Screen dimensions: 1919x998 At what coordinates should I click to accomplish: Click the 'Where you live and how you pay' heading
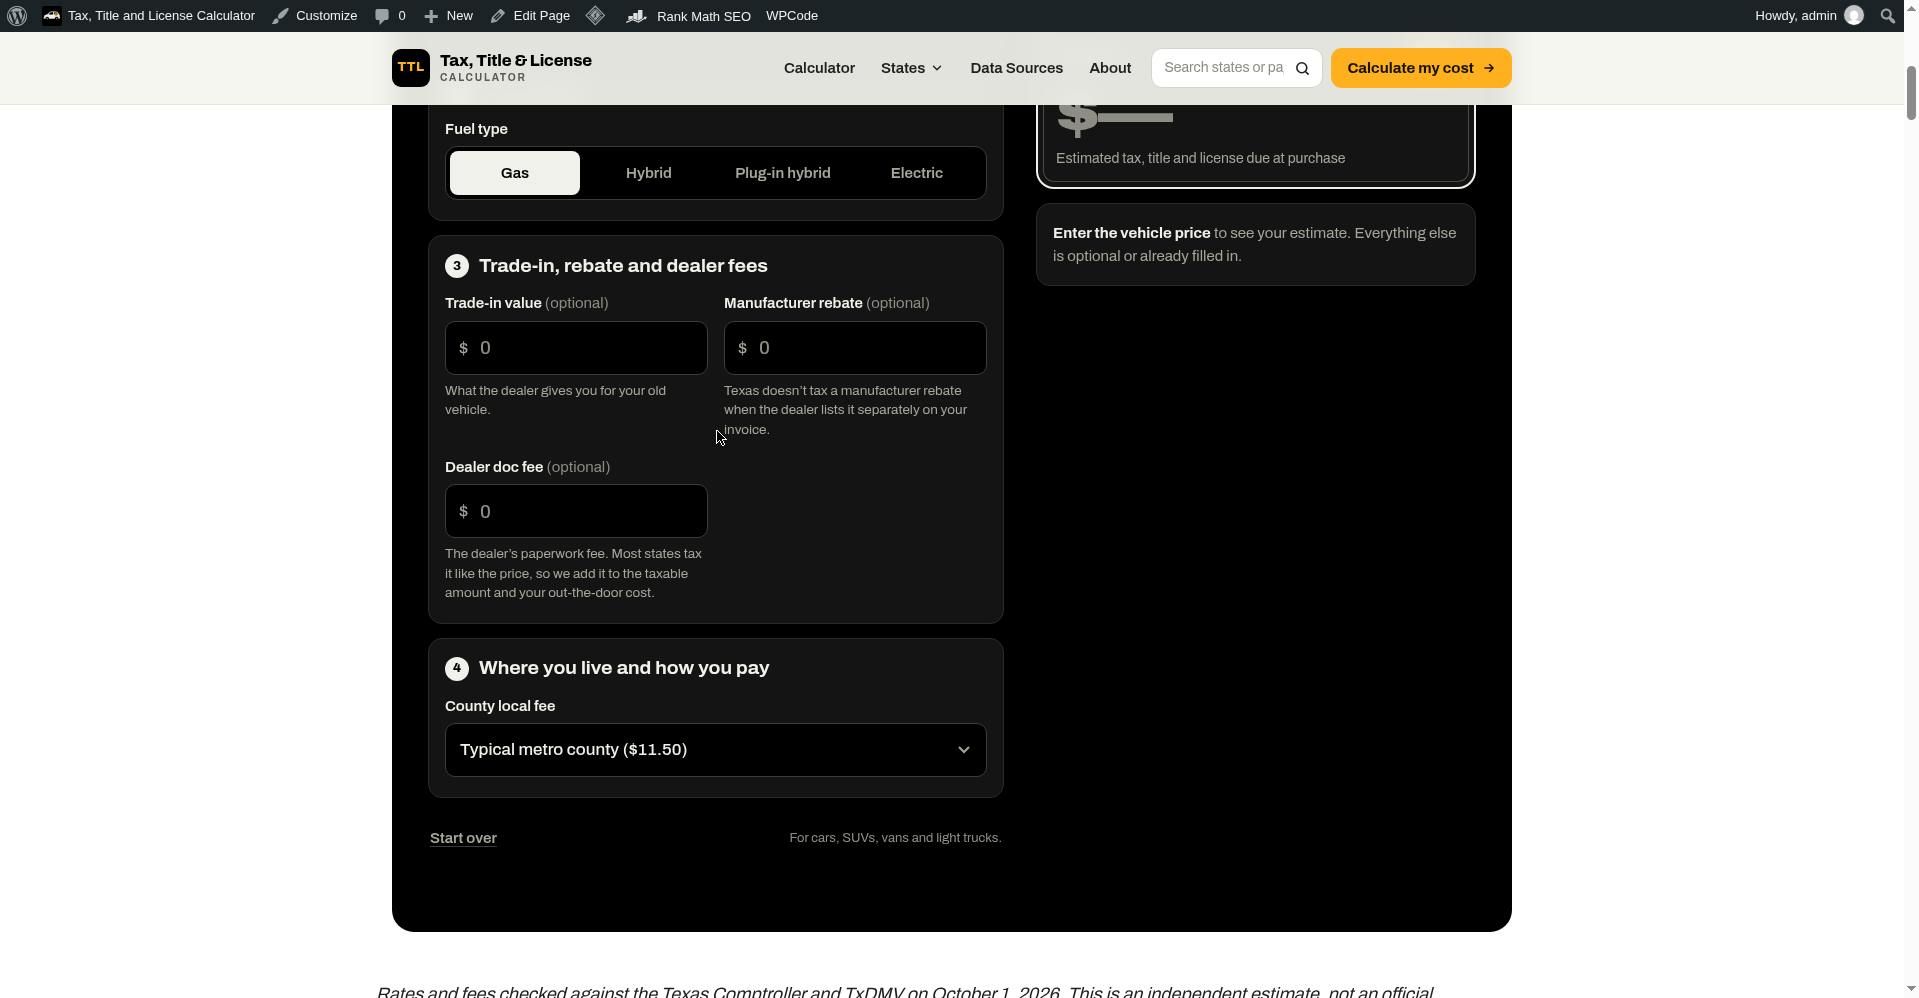point(624,668)
